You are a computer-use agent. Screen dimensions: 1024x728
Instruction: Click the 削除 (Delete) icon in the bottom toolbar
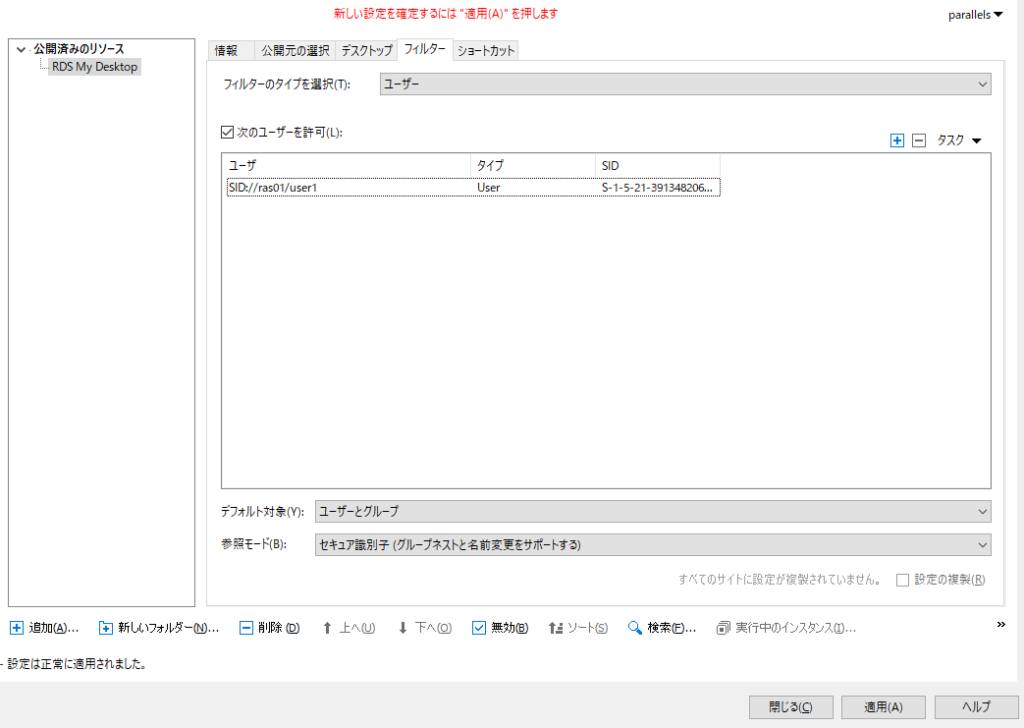click(x=246, y=628)
